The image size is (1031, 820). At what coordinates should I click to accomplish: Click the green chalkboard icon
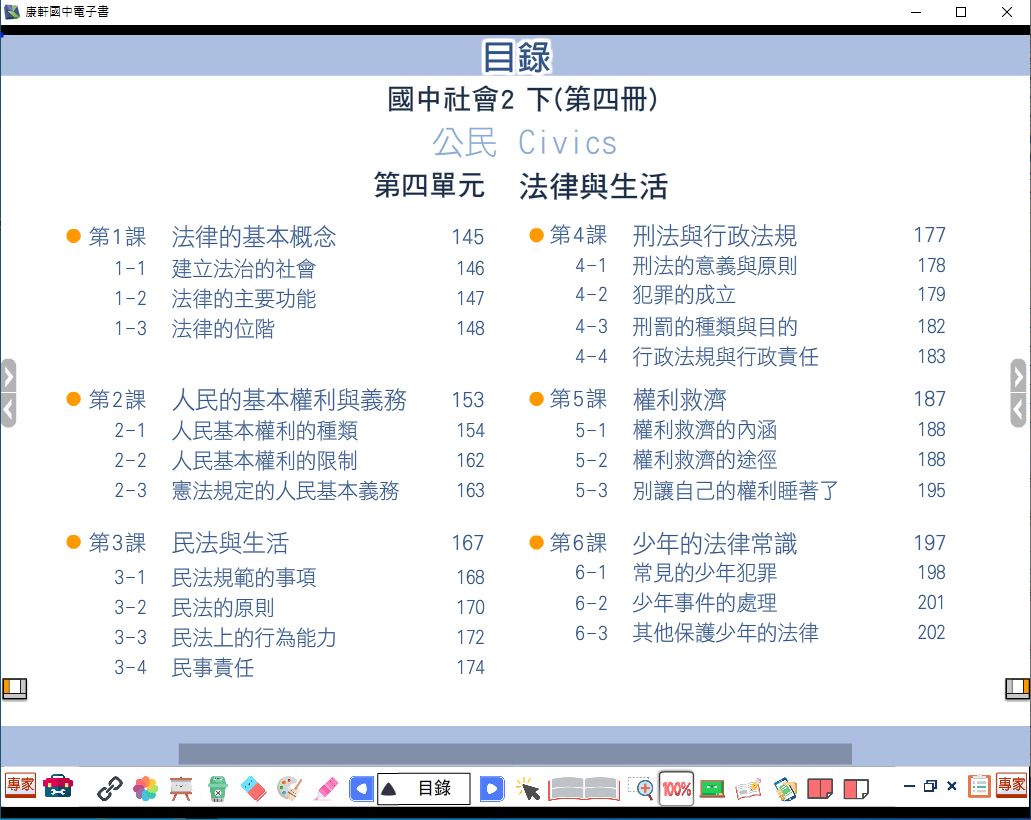[x=712, y=788]
